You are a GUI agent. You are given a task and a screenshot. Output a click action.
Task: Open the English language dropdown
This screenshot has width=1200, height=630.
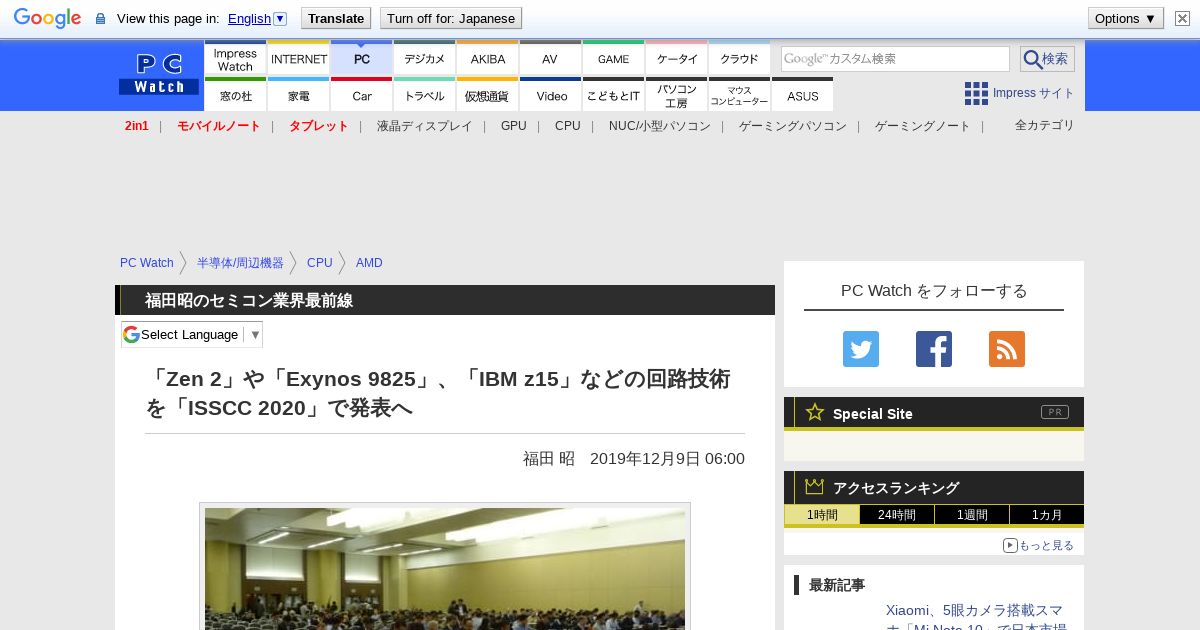point(257,18)
